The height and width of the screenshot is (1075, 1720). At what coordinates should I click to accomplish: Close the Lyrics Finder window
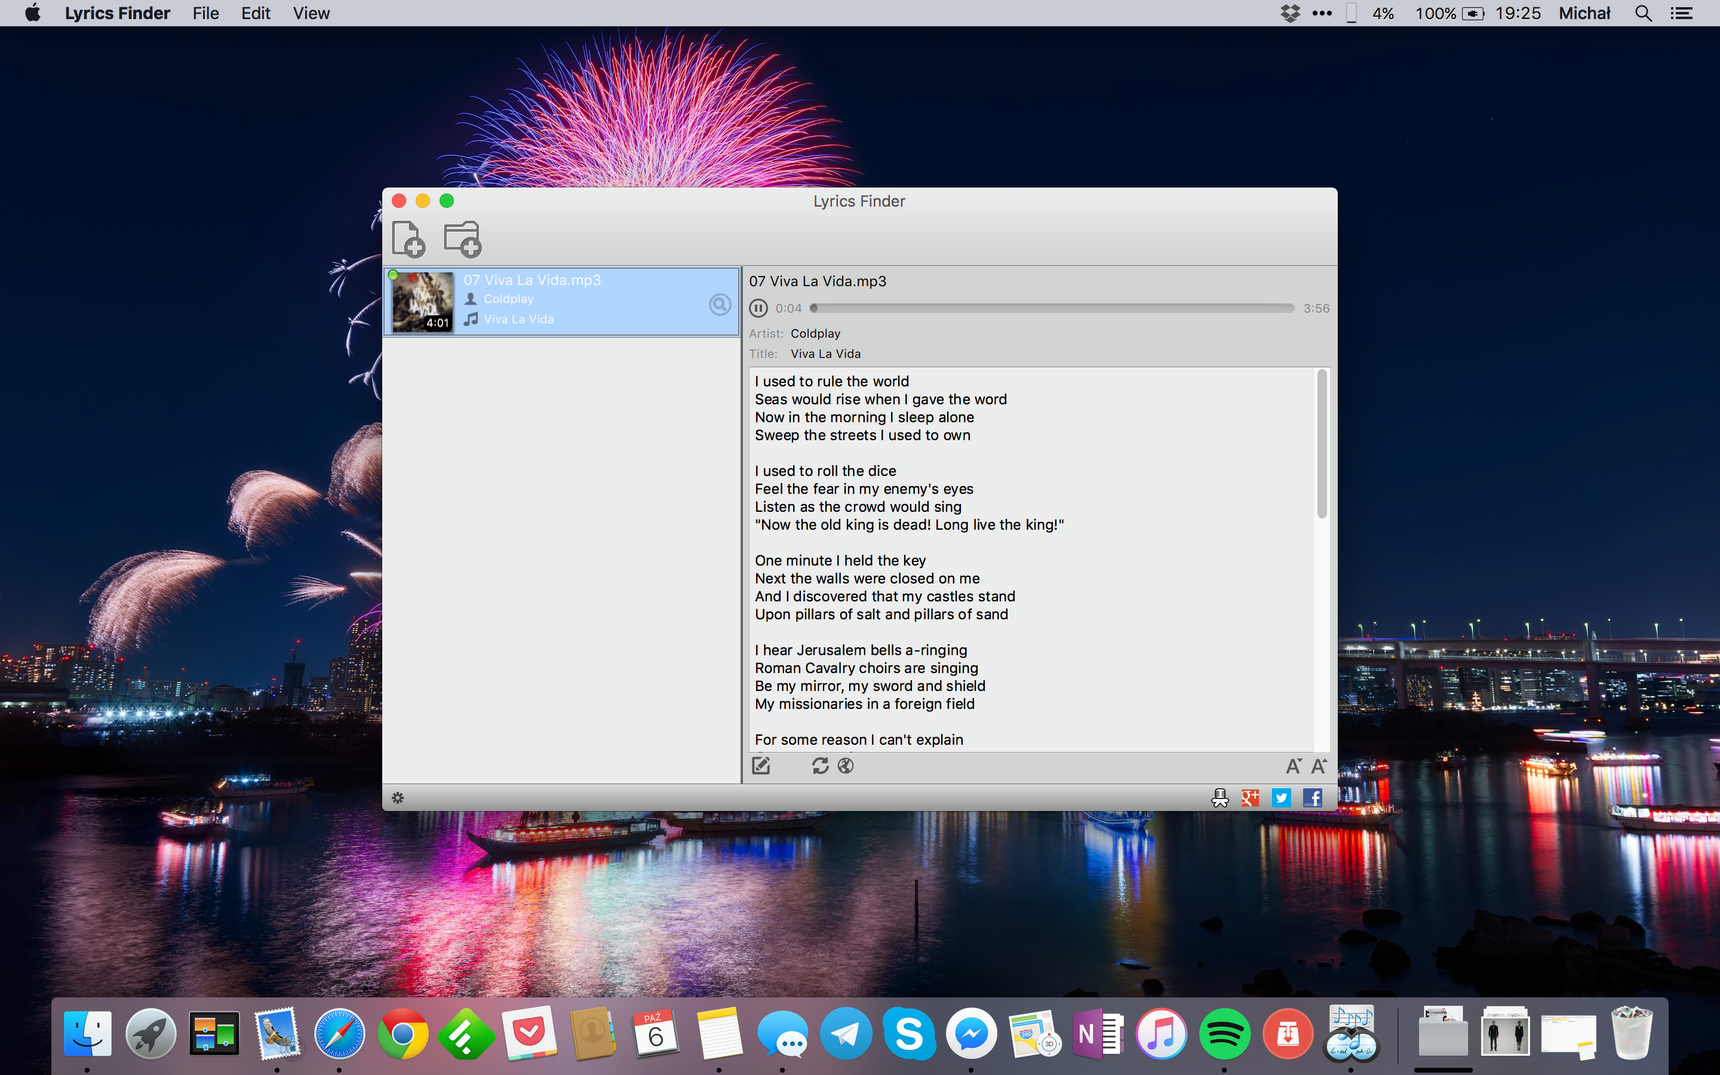tap(399, 201)
